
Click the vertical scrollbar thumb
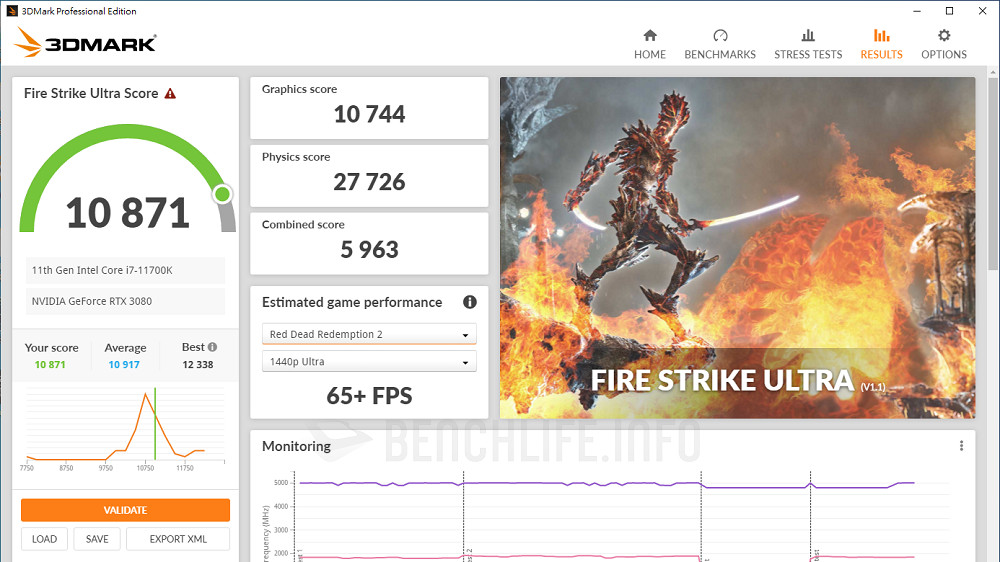tap(994, 175)
